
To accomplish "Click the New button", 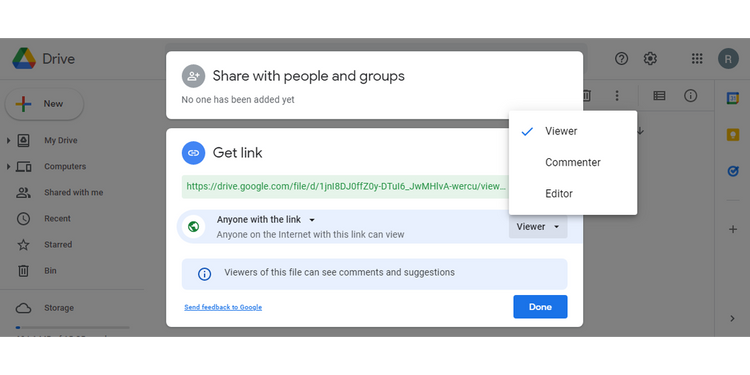I will [44, 104].
